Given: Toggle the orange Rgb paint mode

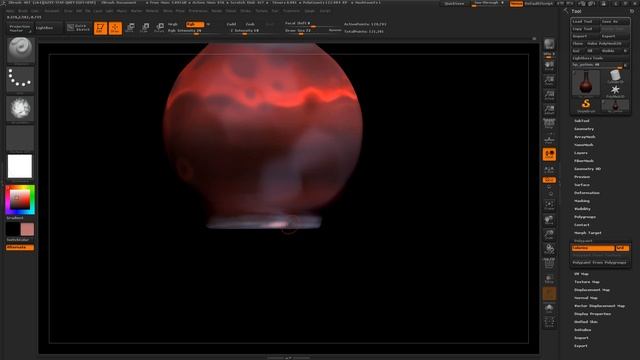Looking at the screenshot, I should point(194,24).
